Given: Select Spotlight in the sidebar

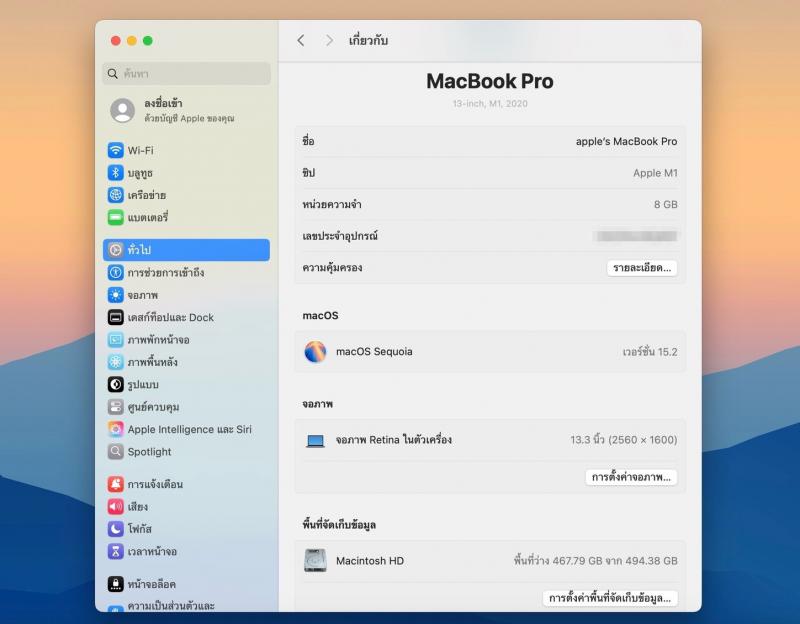Looking at the screenshot, I should click(186, 452).
